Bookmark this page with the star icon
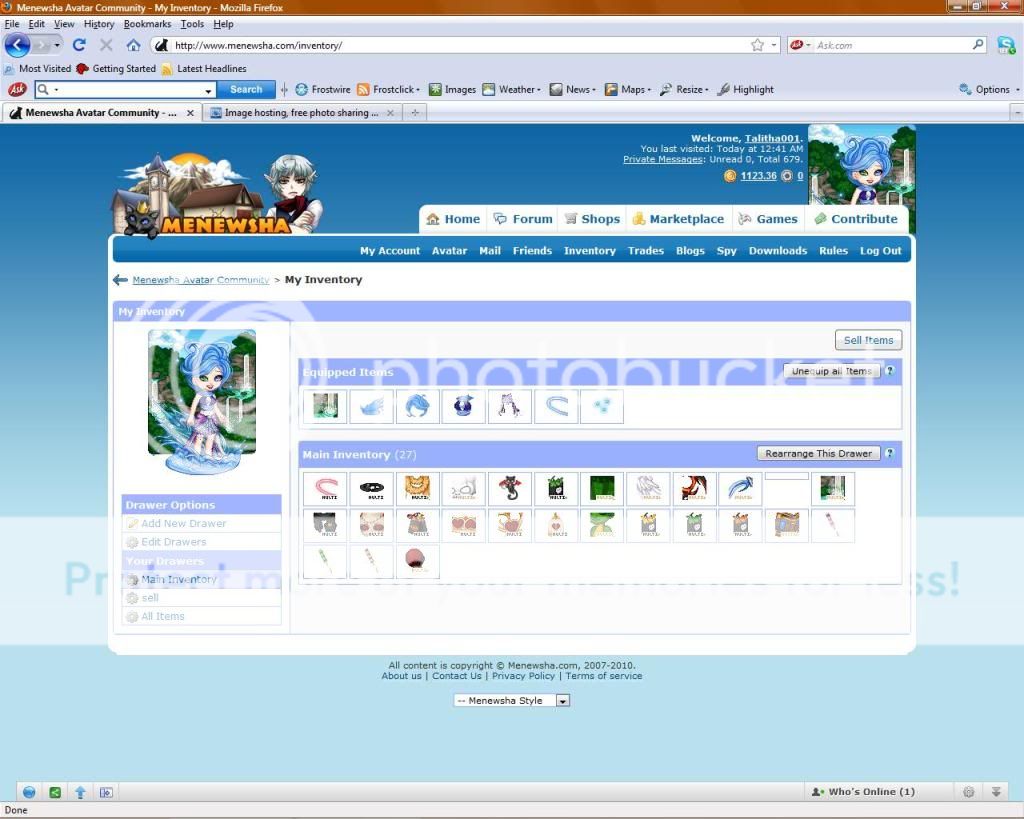1024x819 pixels. [x=757, y=45]
